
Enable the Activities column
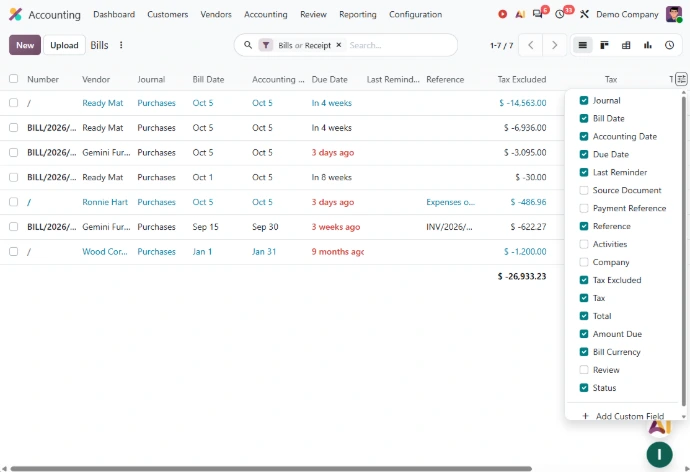[x=584, y=244]
